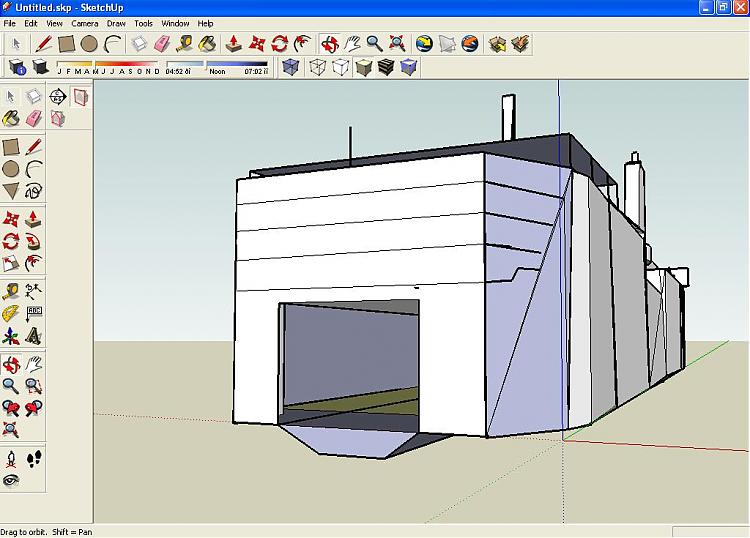Click the Zoom Extents button in top toolbar
Viewport: 750px width, 538px height.
click(x=397, y=44)
